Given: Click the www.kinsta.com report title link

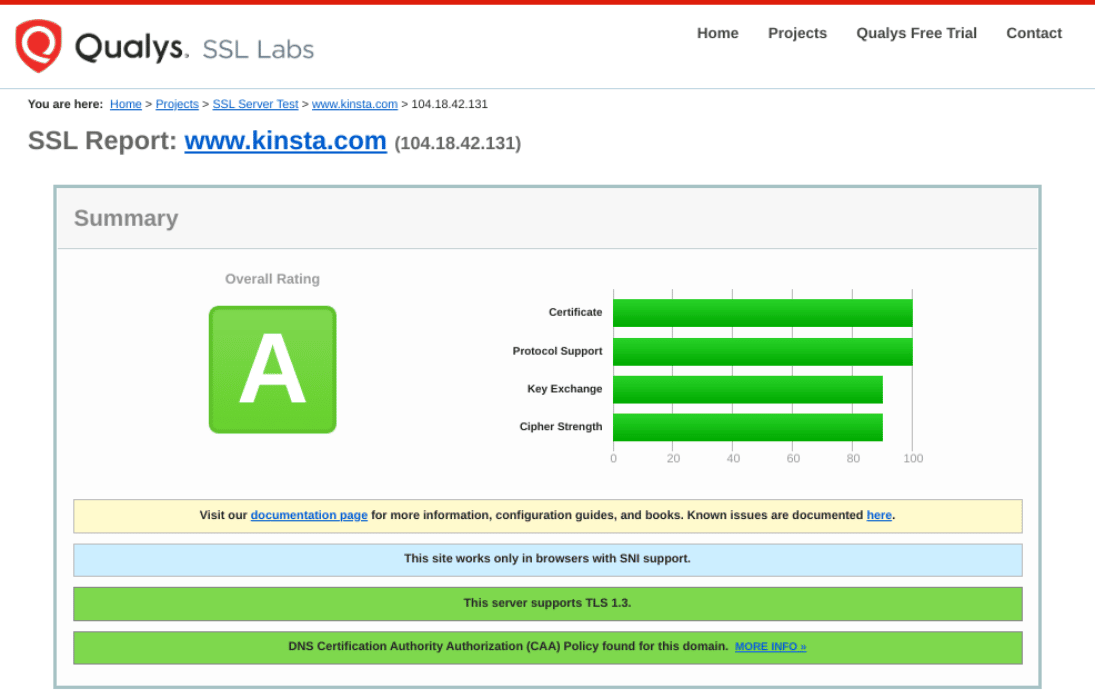Looking at the screenshot, I should tap(284, 141).
